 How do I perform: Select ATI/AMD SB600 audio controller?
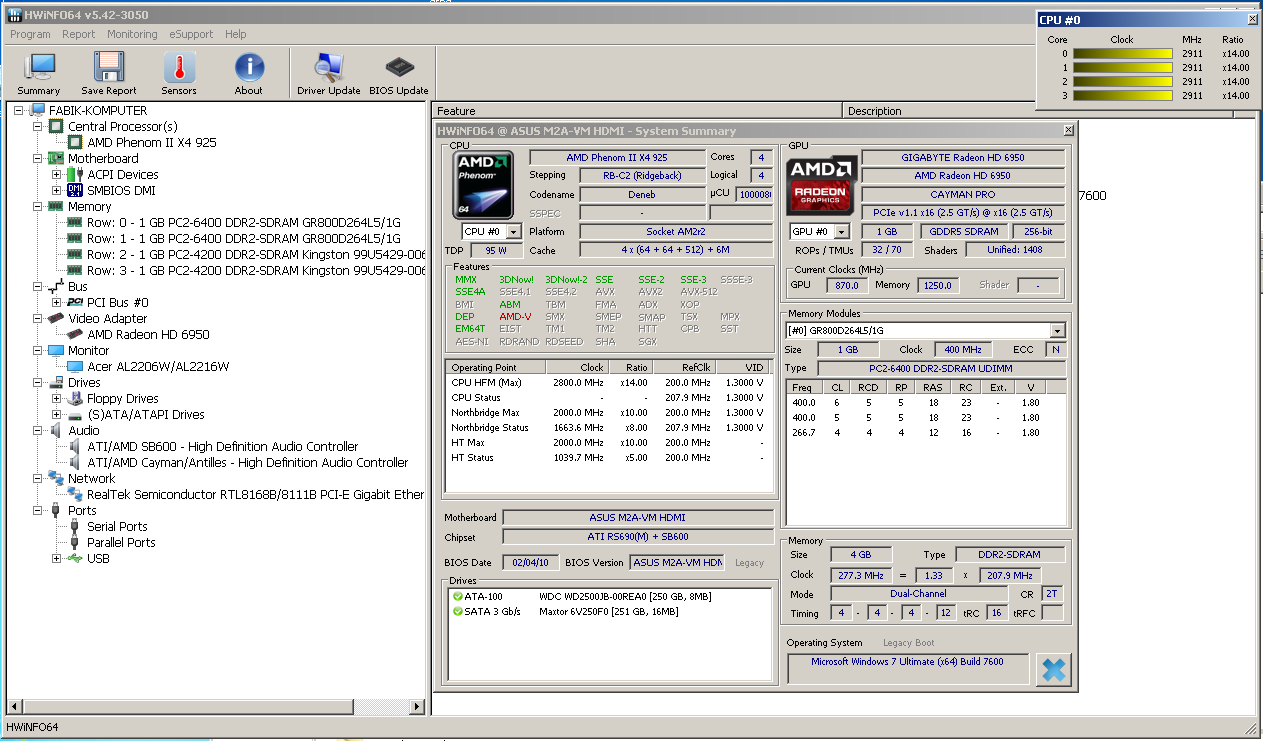(222, 446)
